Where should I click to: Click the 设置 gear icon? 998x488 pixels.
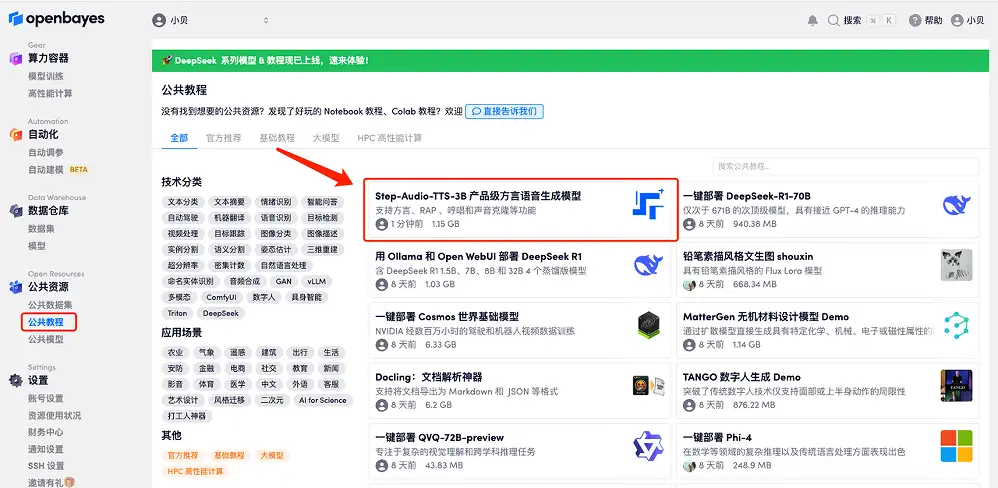click(x=16, y=380)
